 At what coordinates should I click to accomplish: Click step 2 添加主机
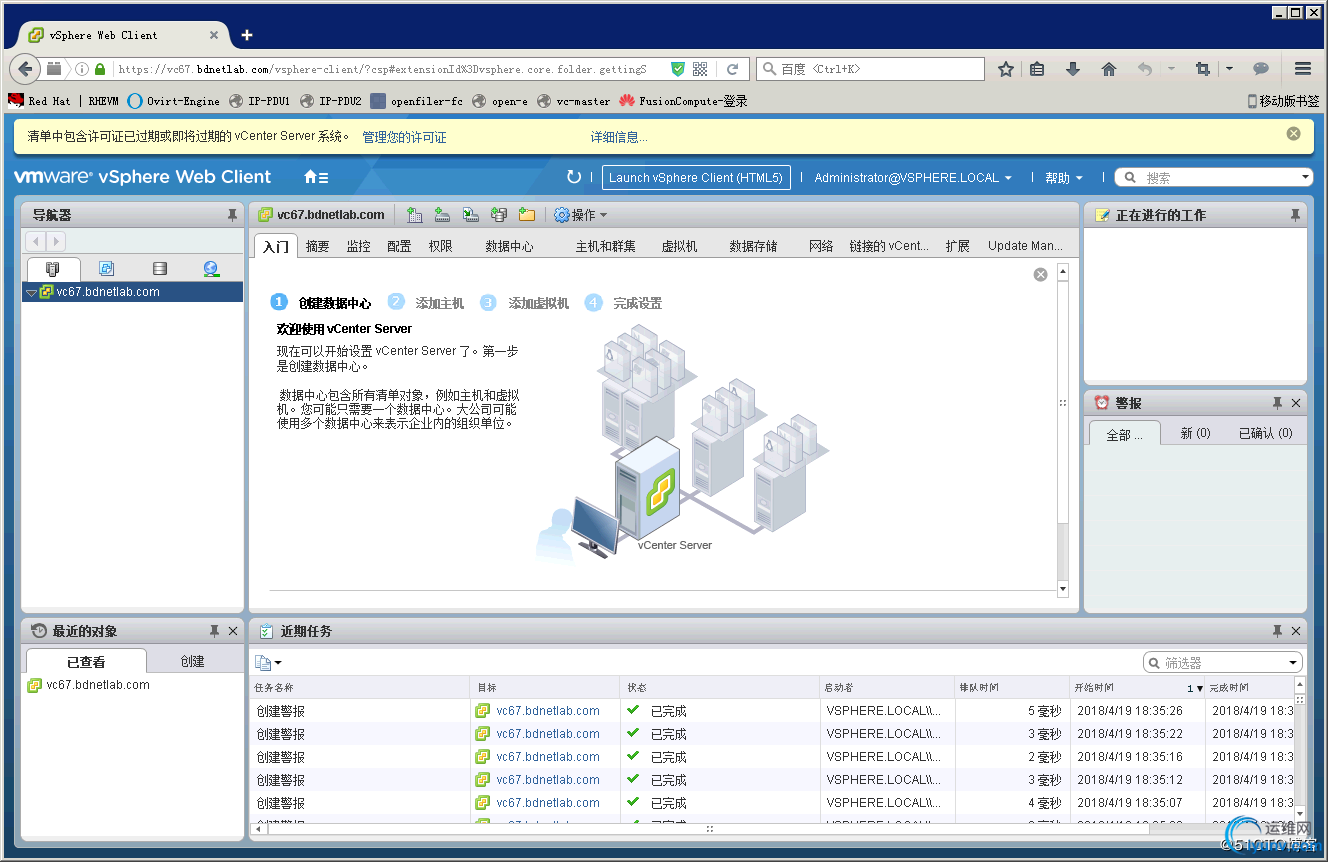point(427,303)
